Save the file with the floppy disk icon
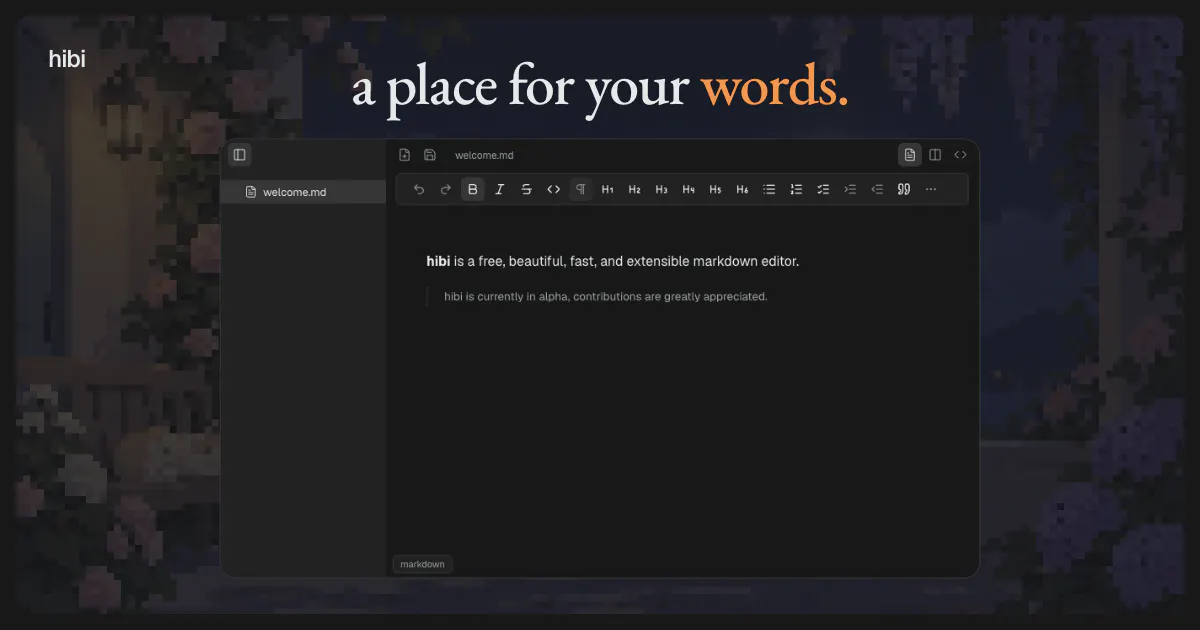This screenshot has height=630, width=1200. pyautogui.click(x=430, y=155)
